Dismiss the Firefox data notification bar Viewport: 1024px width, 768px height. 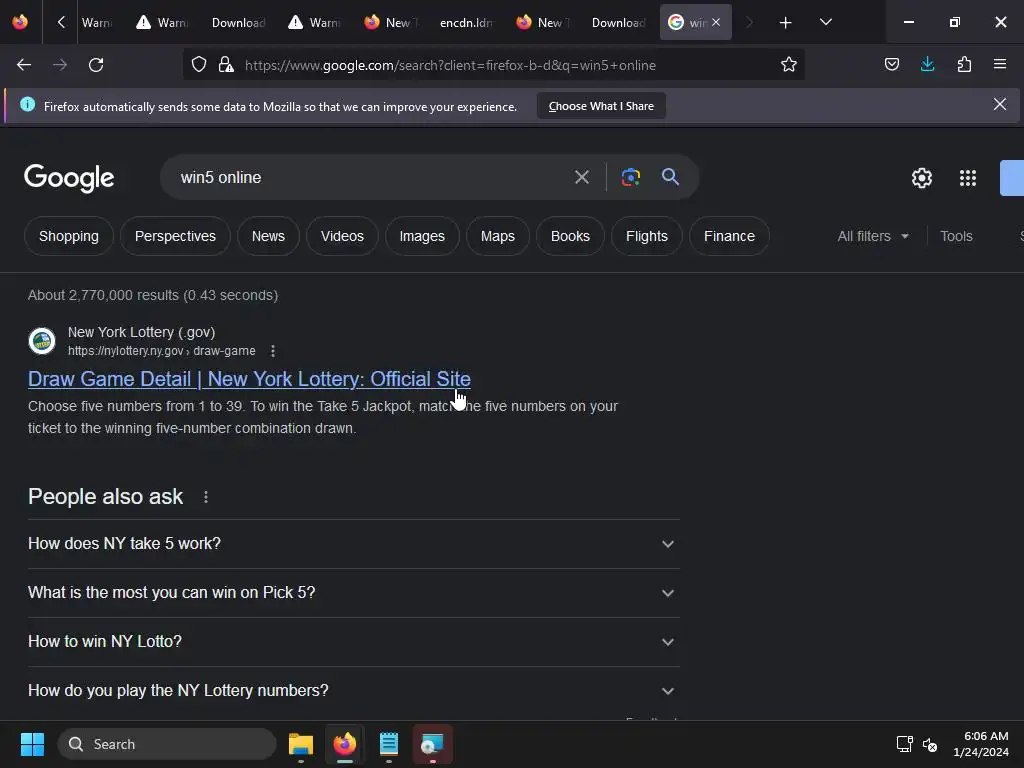pyautogui.click(x=999, y=104)
